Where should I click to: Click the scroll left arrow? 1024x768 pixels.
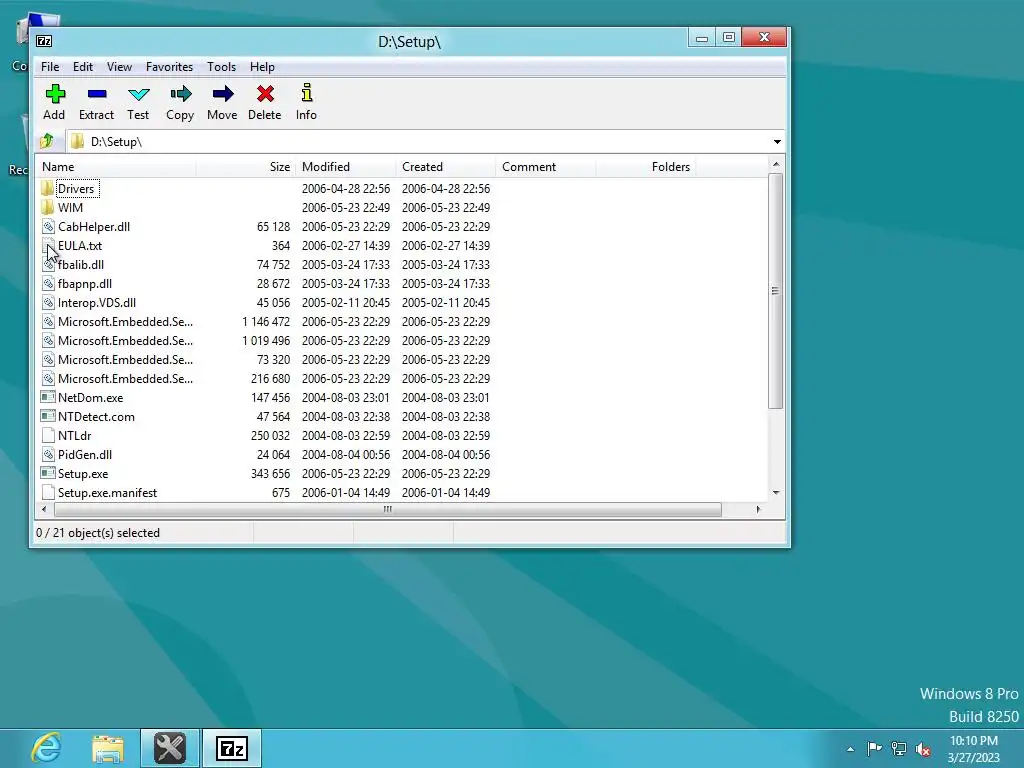click(x=44, y=509)
